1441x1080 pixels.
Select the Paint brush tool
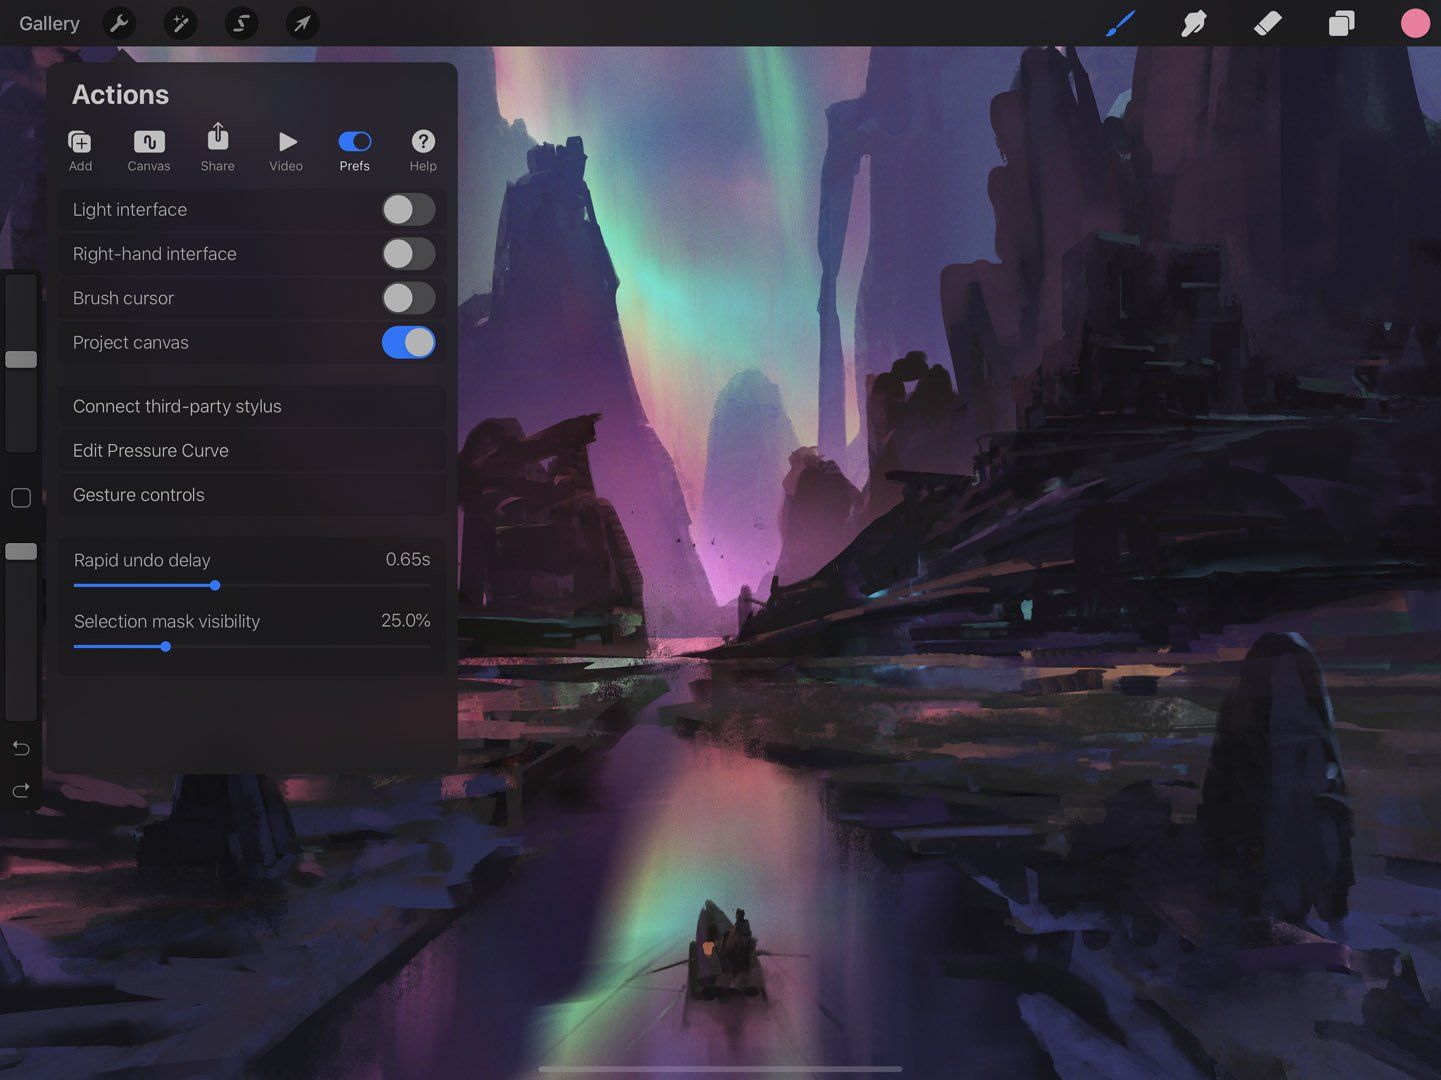pos(1120,23)
